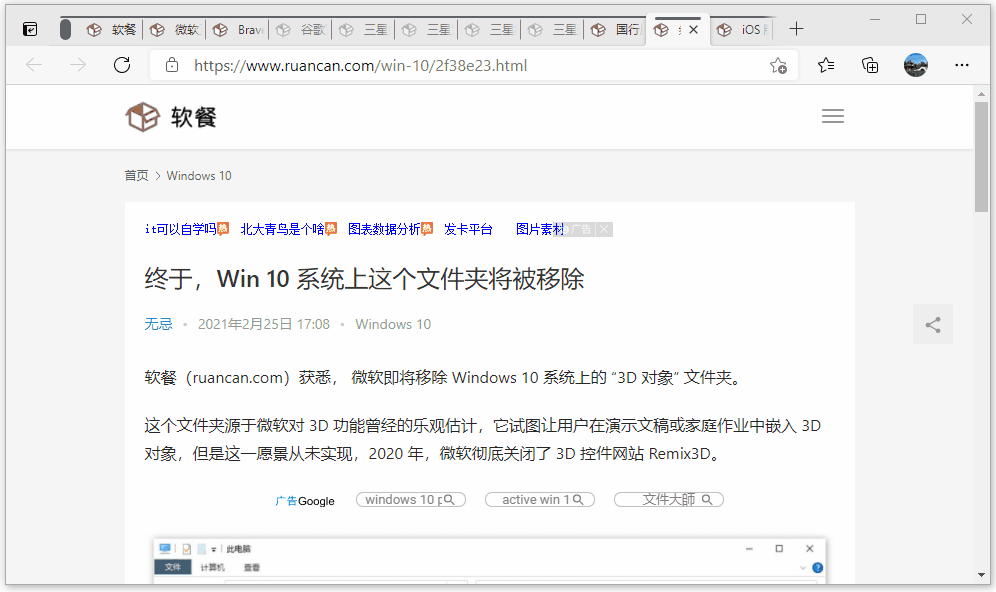This screenshot has width=996, height=592.
Task: Click the forward navigation arrow
Action: [77, 65]
